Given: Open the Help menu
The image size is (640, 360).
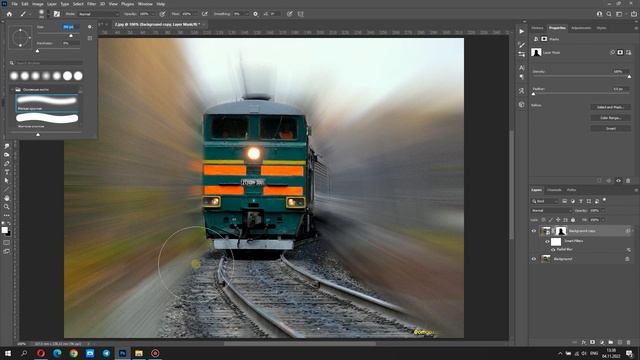Looking at the screenshot, I should pos(161,4).
